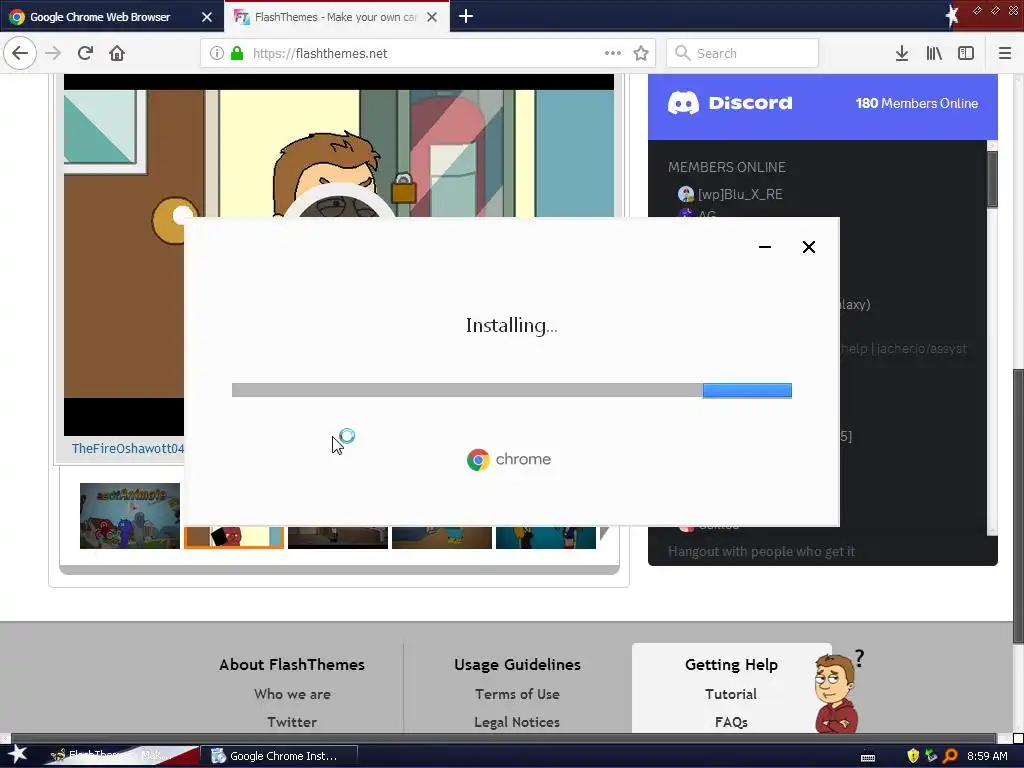Open the FAQs link

(731, 722)
